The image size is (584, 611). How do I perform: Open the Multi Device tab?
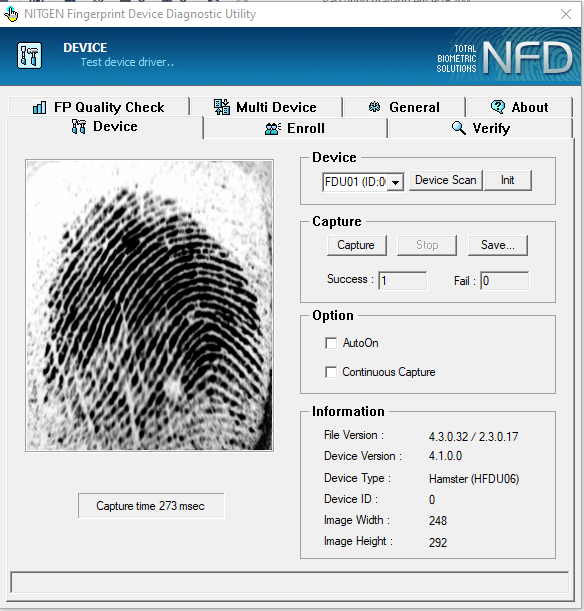tap(266, 107)
